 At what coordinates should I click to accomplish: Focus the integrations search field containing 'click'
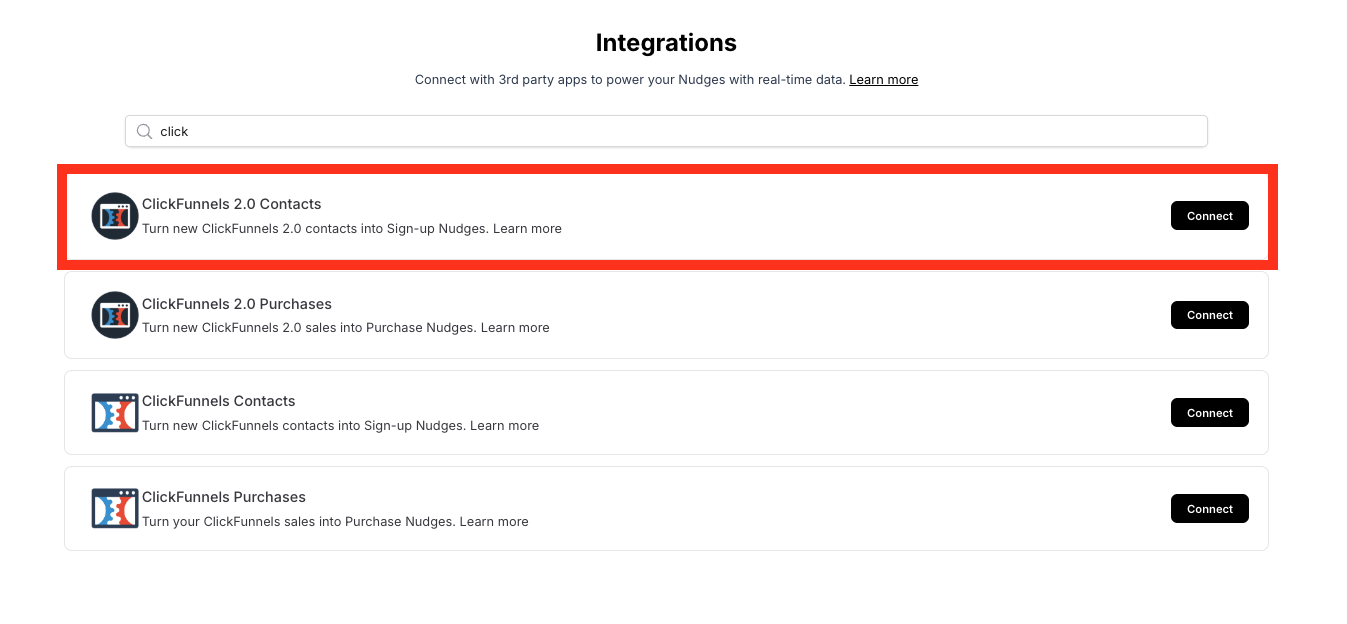pyautogui.click(x=666, y=131)
